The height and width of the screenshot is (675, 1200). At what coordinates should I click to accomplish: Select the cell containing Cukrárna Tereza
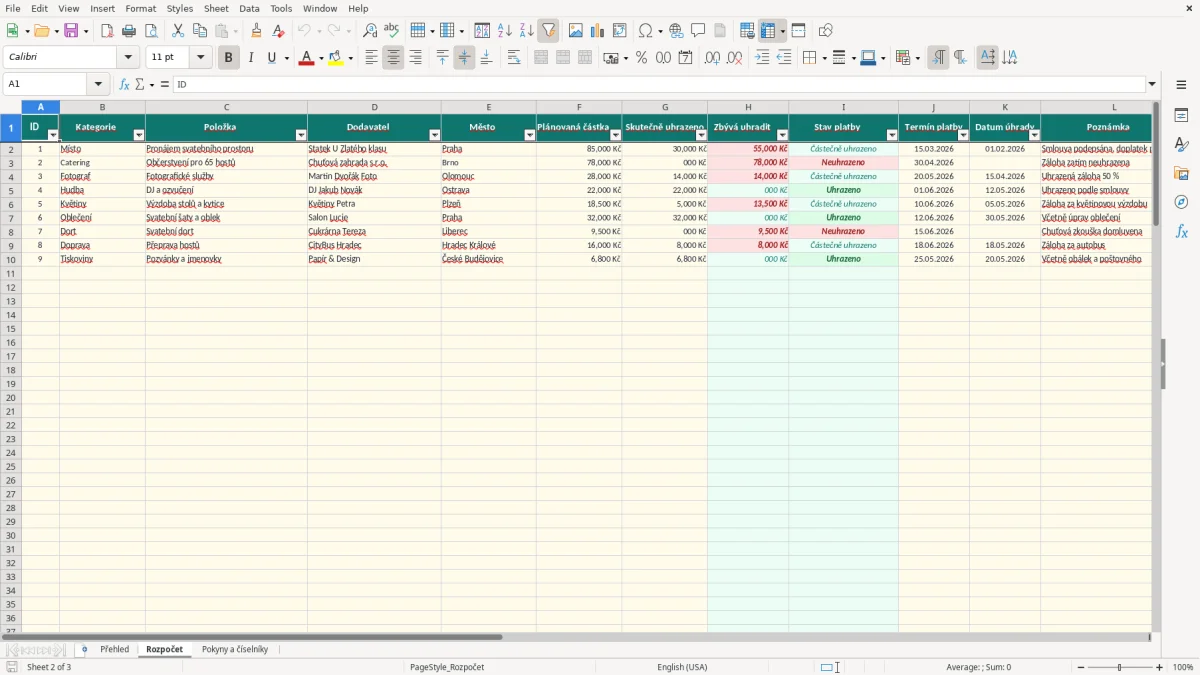374,232
